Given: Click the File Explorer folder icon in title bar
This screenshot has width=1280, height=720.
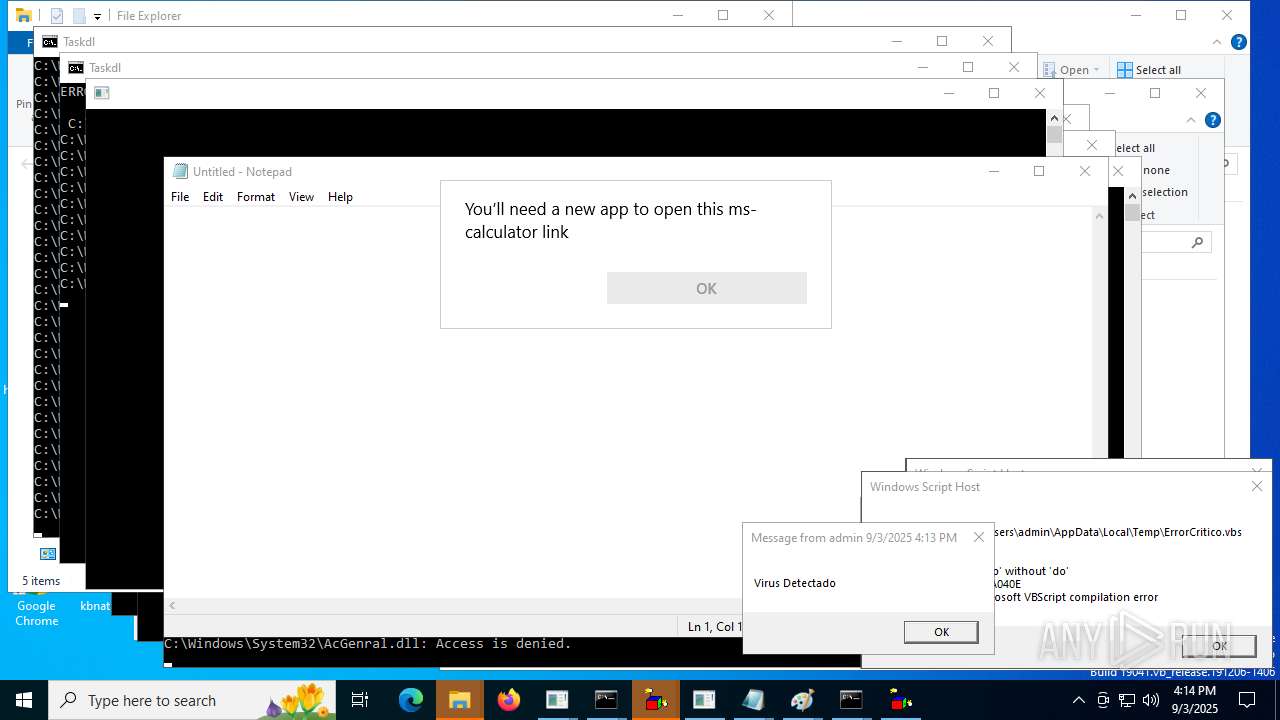Looking at the screenshot, I should pos(23,15).
